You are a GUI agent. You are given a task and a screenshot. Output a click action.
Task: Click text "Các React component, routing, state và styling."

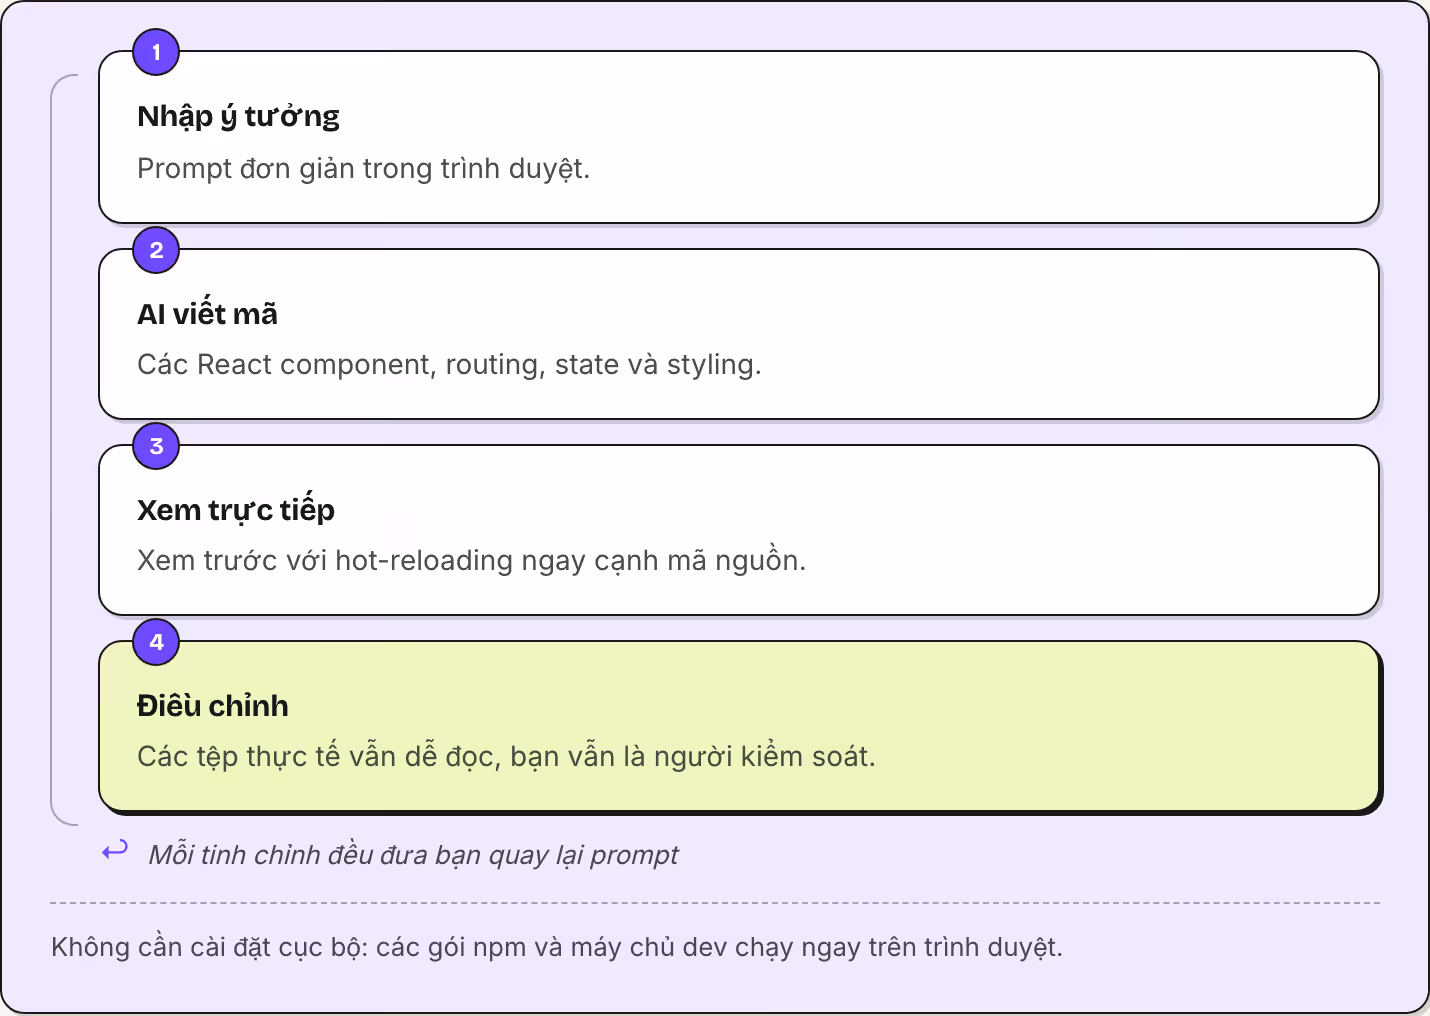point(449,365)
